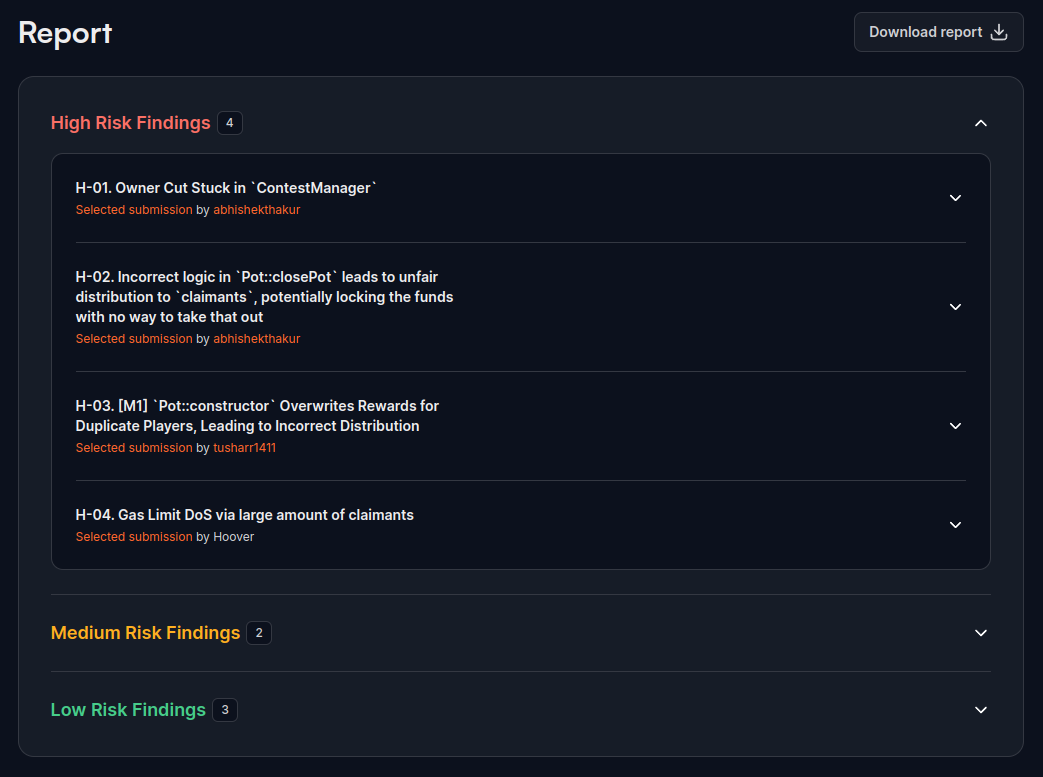This screenshot has height=777, width=1043.
Task: Open the H-03 Overwrites Rewards finding title
Action: (x=257, y=416)
